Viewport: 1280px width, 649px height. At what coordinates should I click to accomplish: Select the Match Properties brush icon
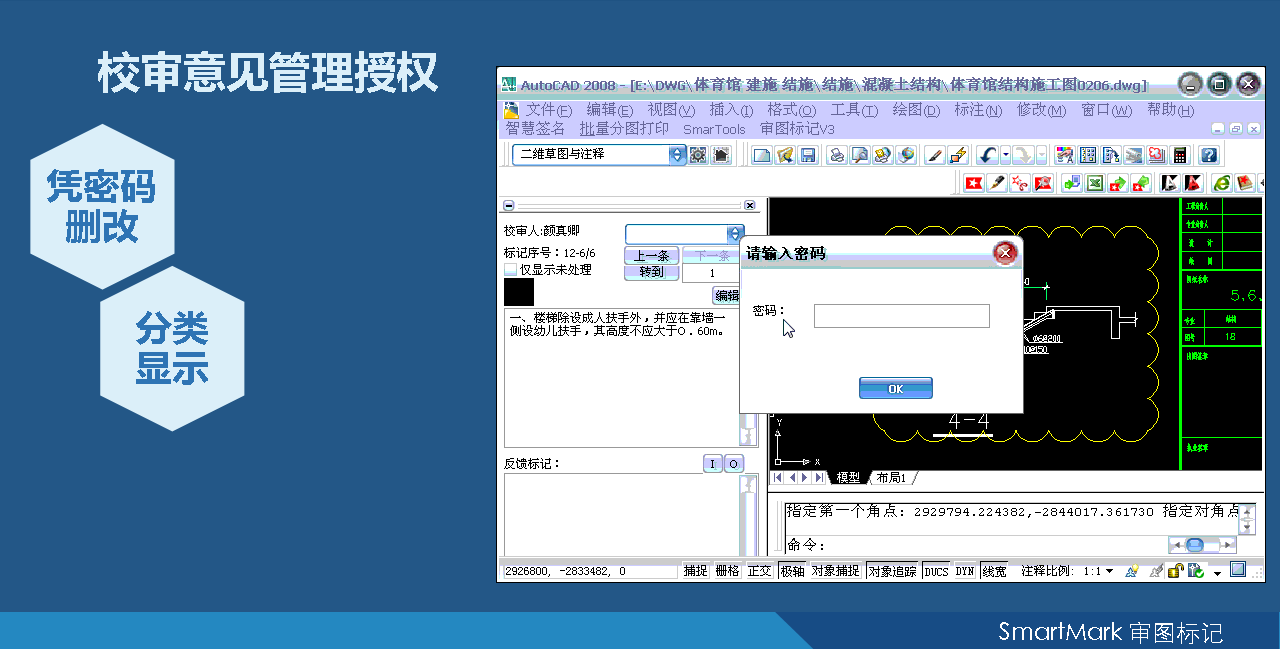934,156
